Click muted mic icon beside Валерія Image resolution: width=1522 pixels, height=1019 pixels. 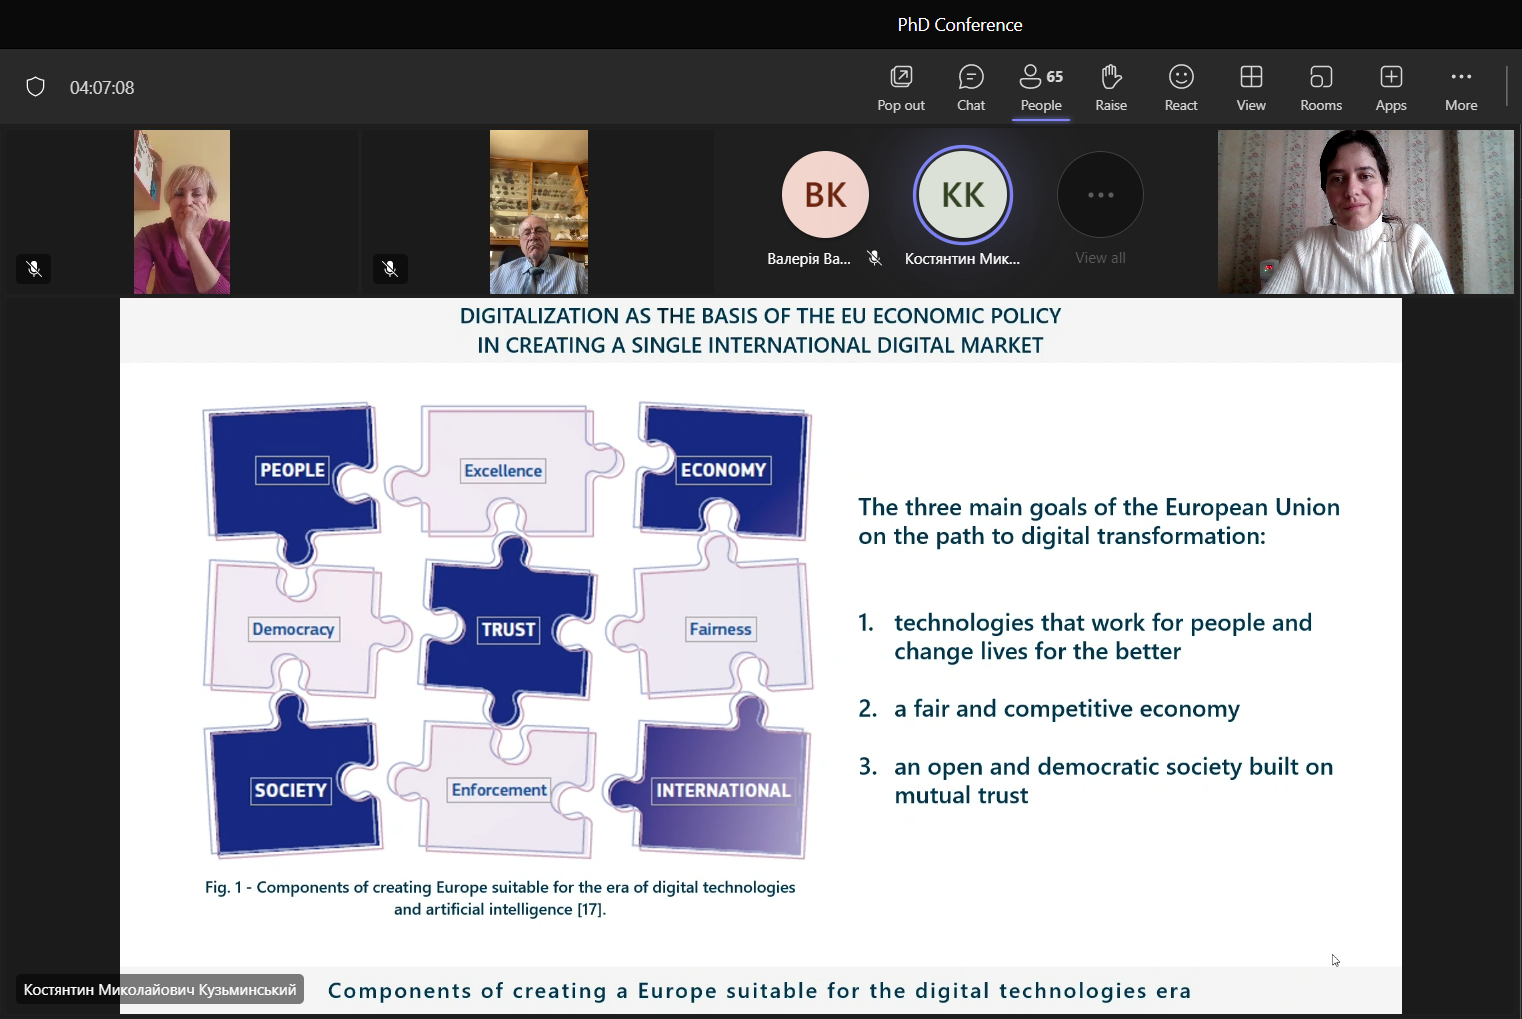[874, 258]
